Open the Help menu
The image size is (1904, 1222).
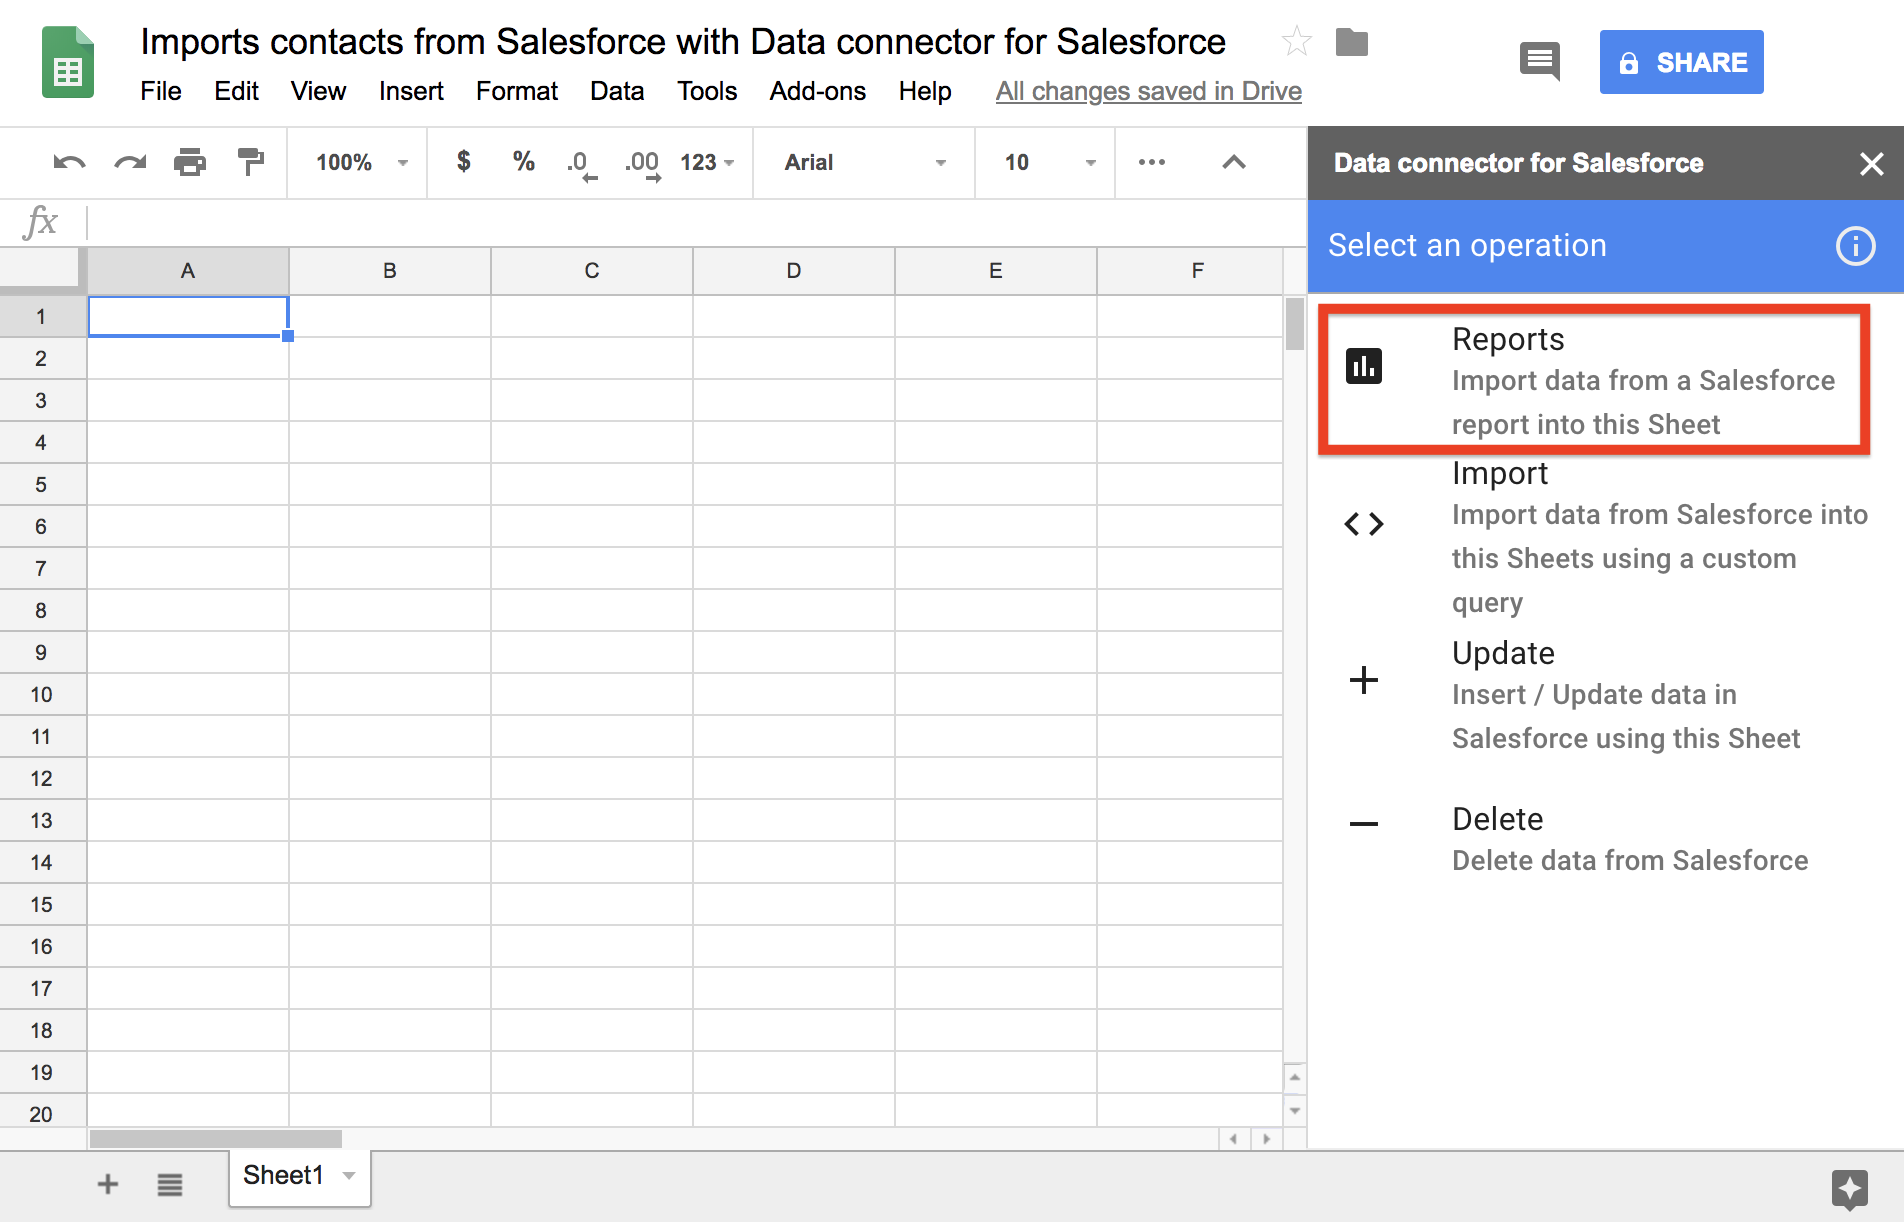[x=925, y=91]
